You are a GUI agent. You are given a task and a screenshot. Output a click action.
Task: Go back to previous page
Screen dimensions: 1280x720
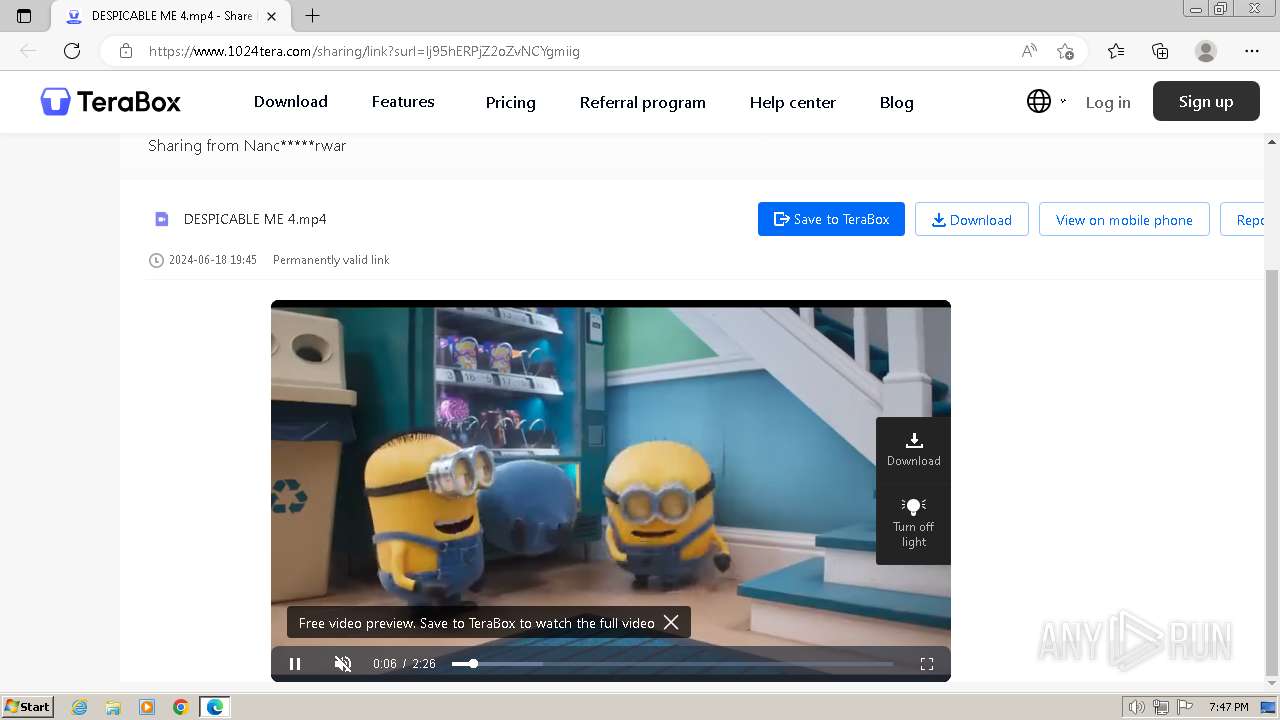[x=28, y=51]
